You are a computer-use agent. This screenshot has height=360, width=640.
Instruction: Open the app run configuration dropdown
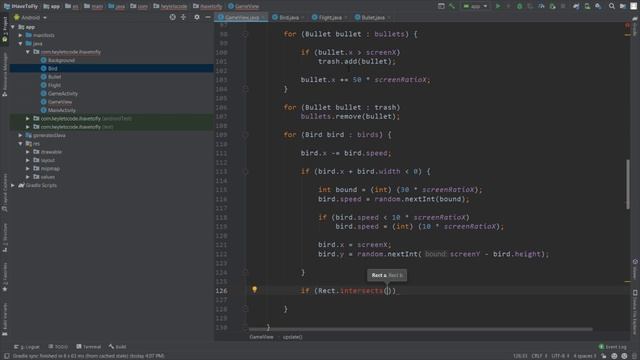click(x=476, y=6)
